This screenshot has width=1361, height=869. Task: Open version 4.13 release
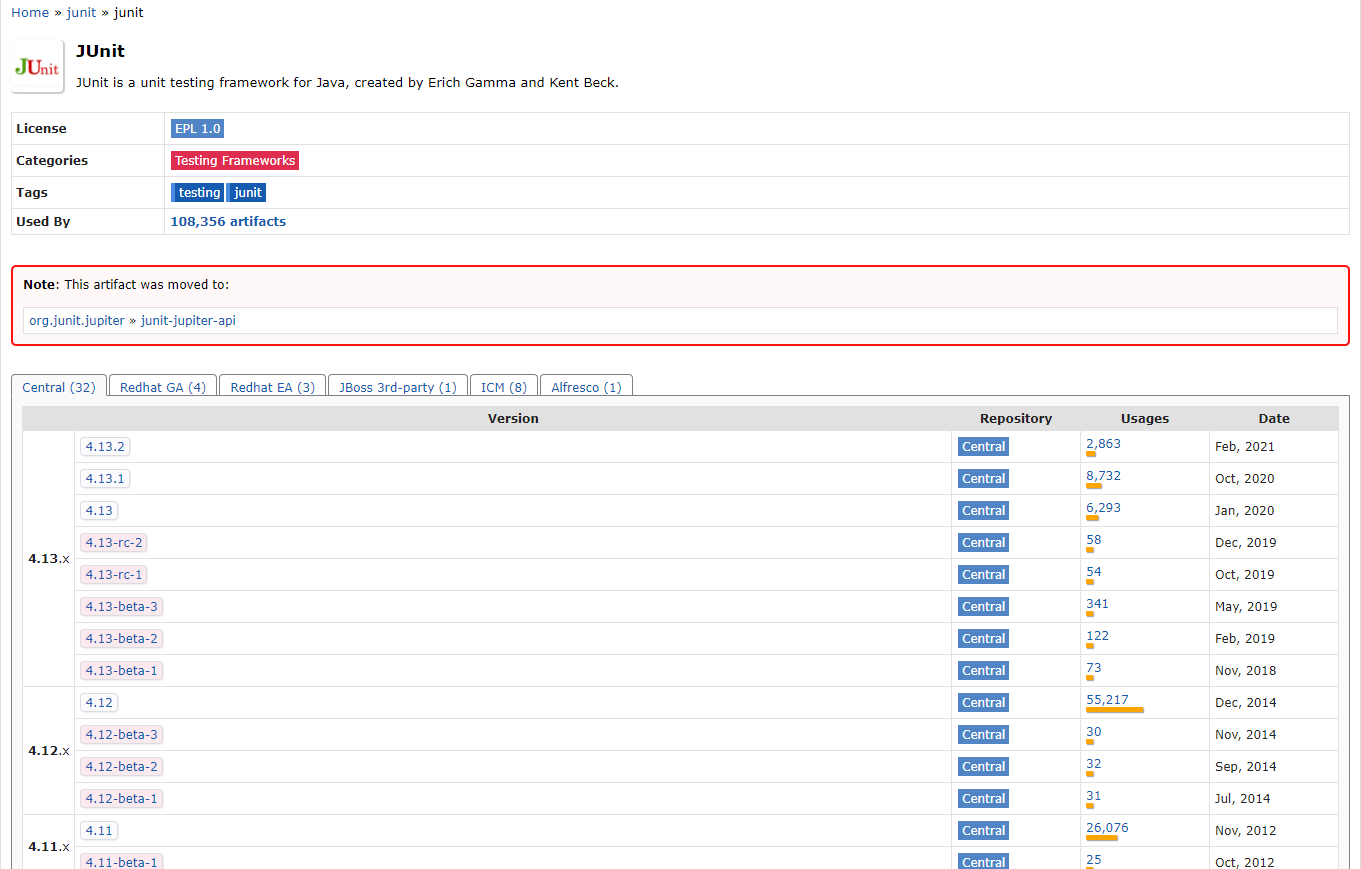[99, 511]
